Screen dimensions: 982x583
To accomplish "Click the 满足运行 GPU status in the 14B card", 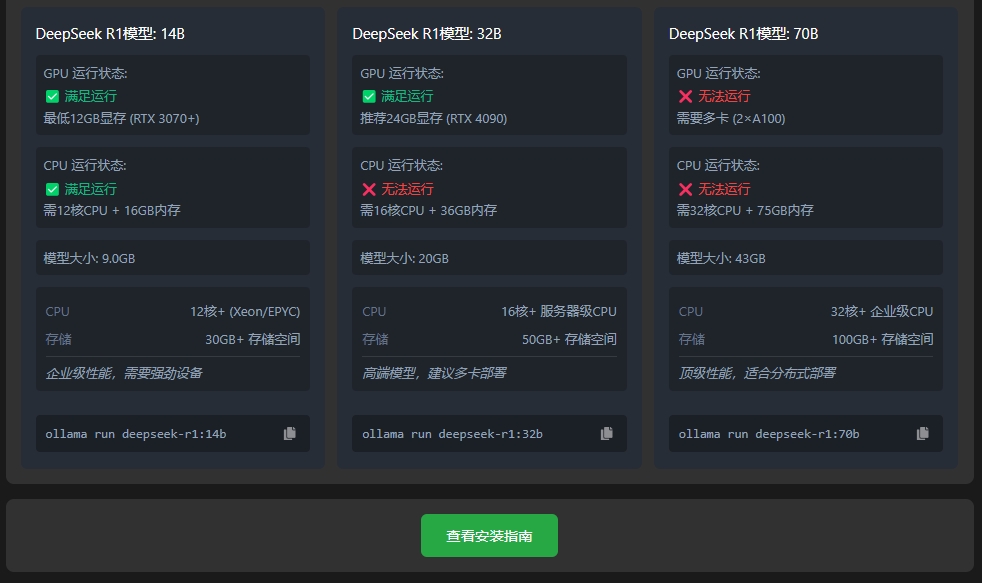I will (x=91, y=96).
